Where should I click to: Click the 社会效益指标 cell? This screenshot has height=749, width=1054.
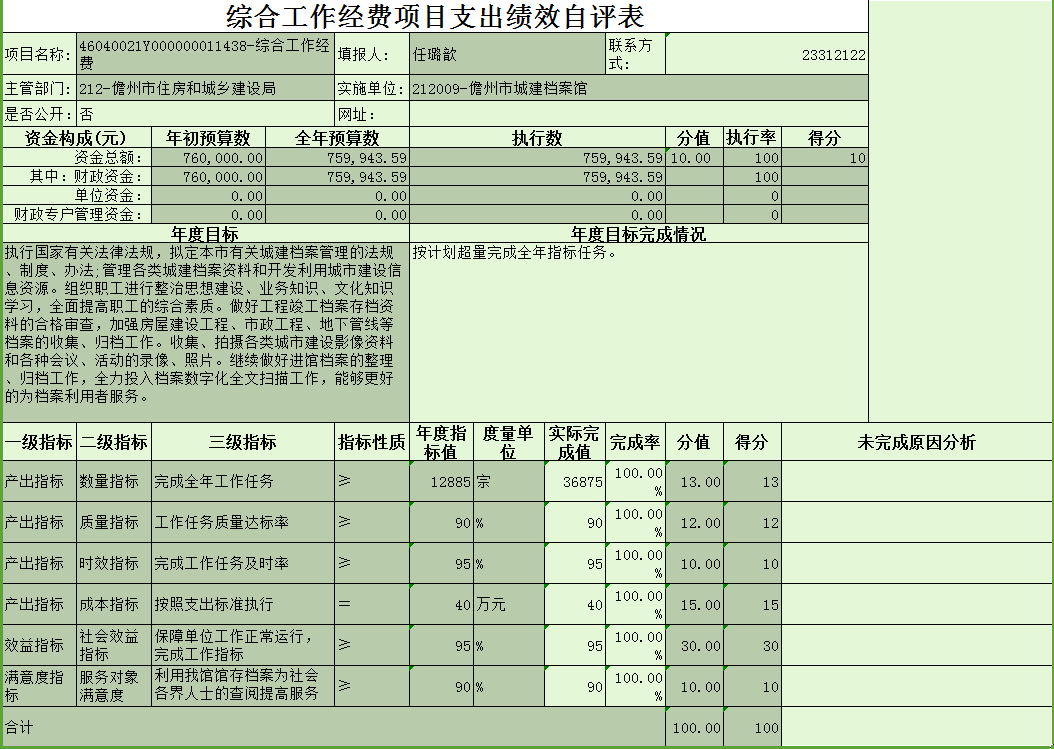pos(114,645)
